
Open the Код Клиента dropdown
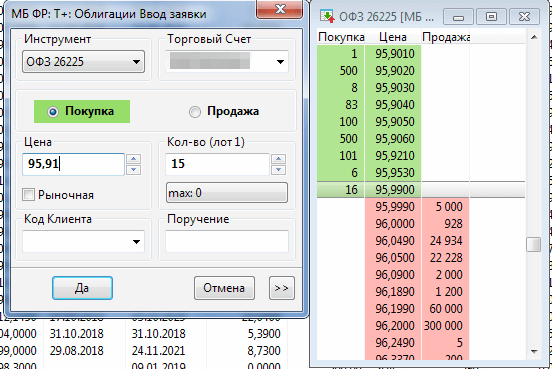[83, 242]
